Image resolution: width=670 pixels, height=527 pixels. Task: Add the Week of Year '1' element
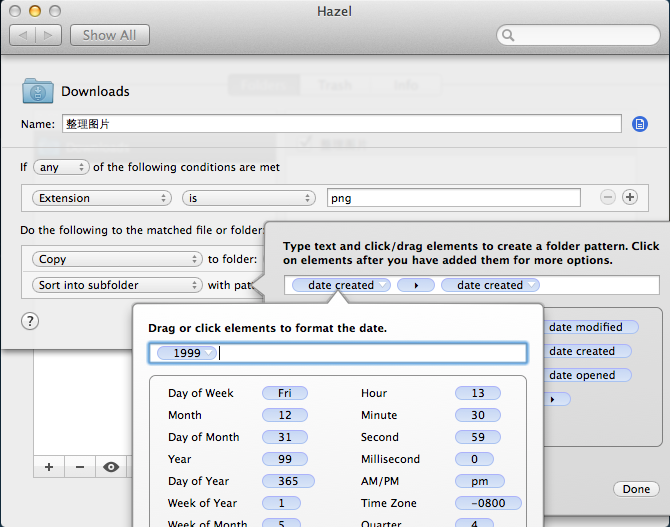[281, 503]
